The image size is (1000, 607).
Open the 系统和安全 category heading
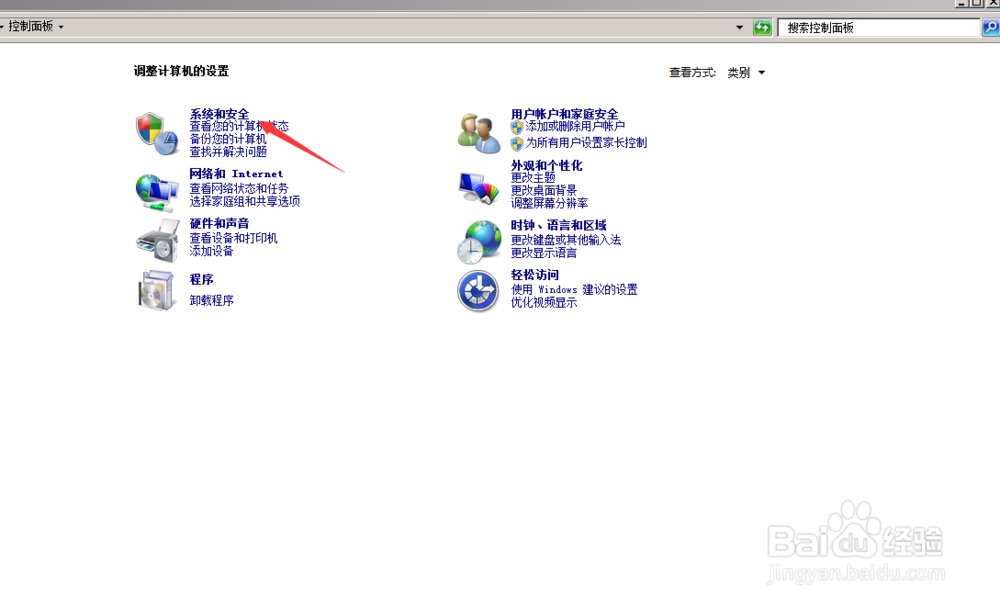click(x=219, y=114)
